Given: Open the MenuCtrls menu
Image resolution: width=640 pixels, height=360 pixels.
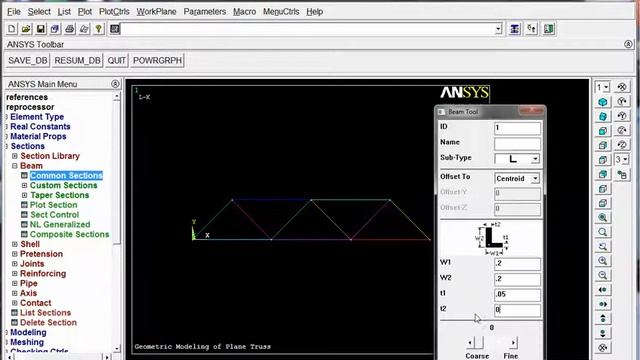Looking at the screenshot, I should (x=281, y=12).
